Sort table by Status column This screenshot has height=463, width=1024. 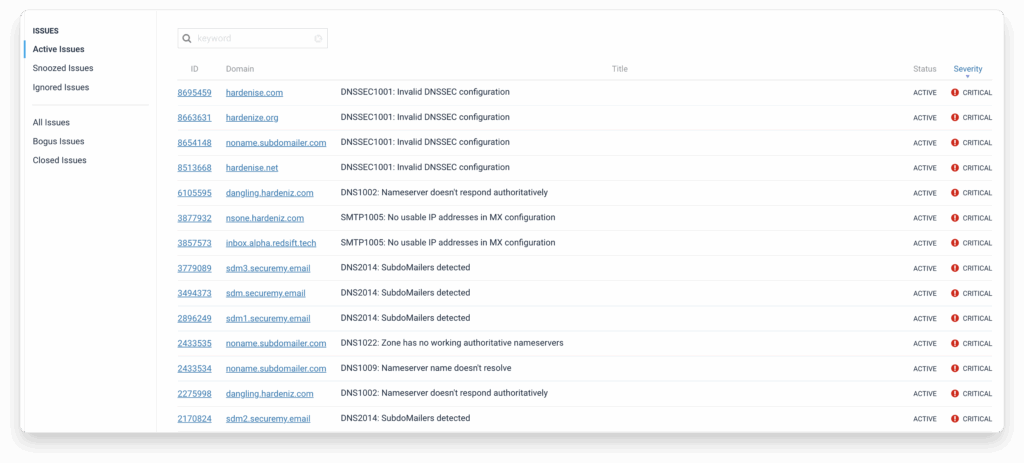pyautogui.click(x=924, y=69)
